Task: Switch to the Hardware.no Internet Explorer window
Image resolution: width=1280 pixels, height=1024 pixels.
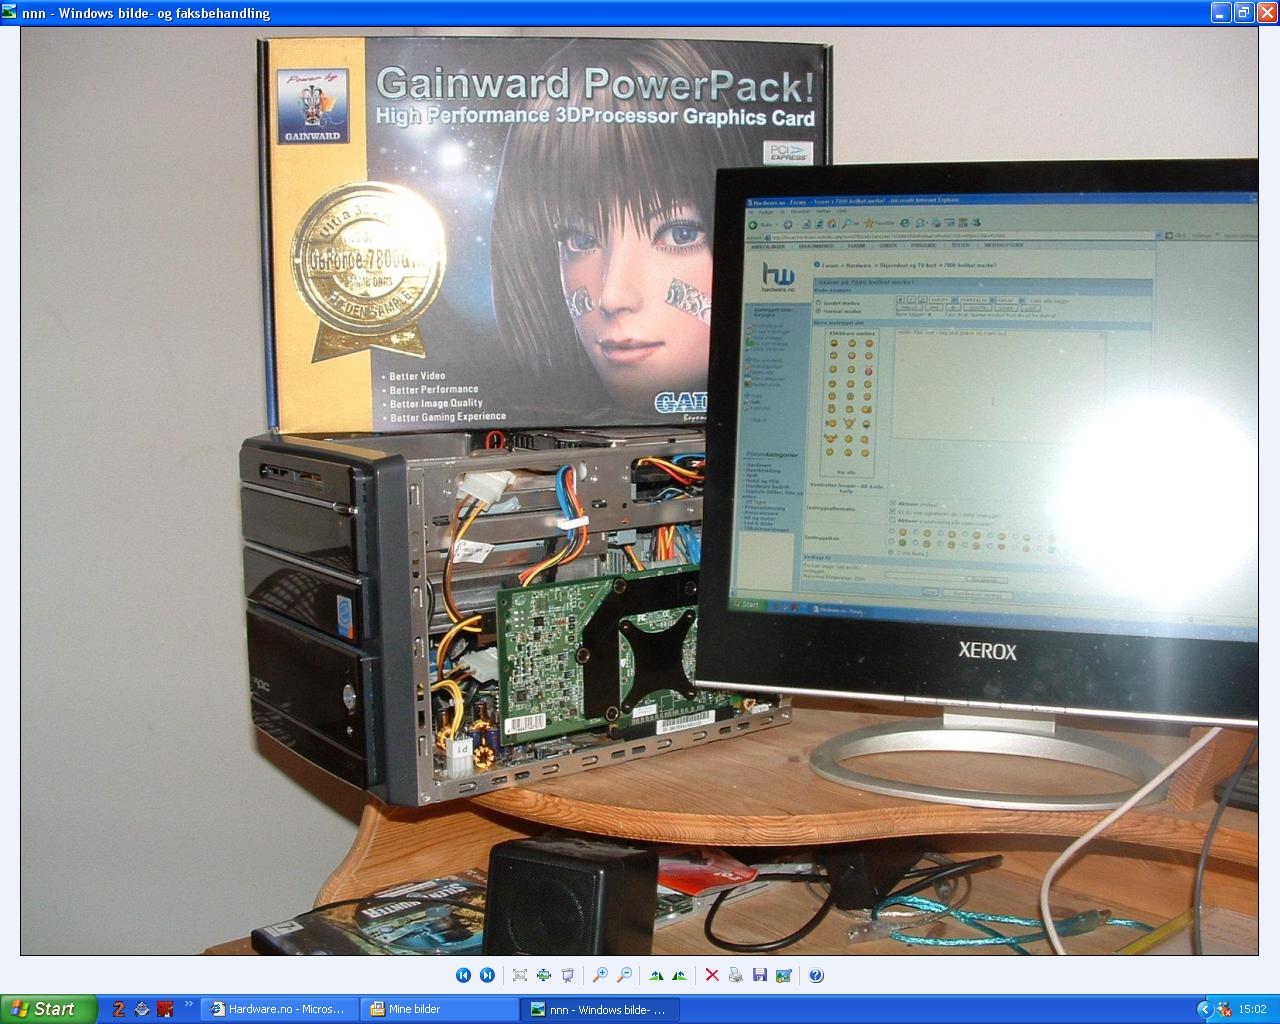Action: coord(279,1009)
